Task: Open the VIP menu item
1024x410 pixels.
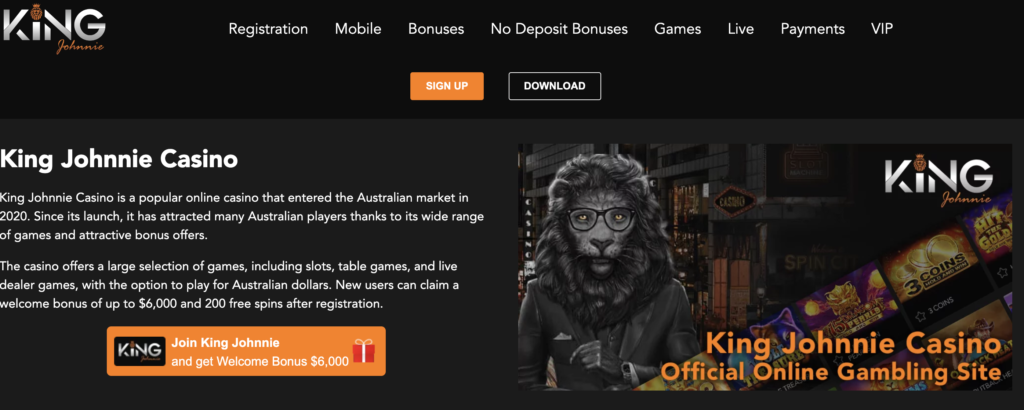Action: 882,29
